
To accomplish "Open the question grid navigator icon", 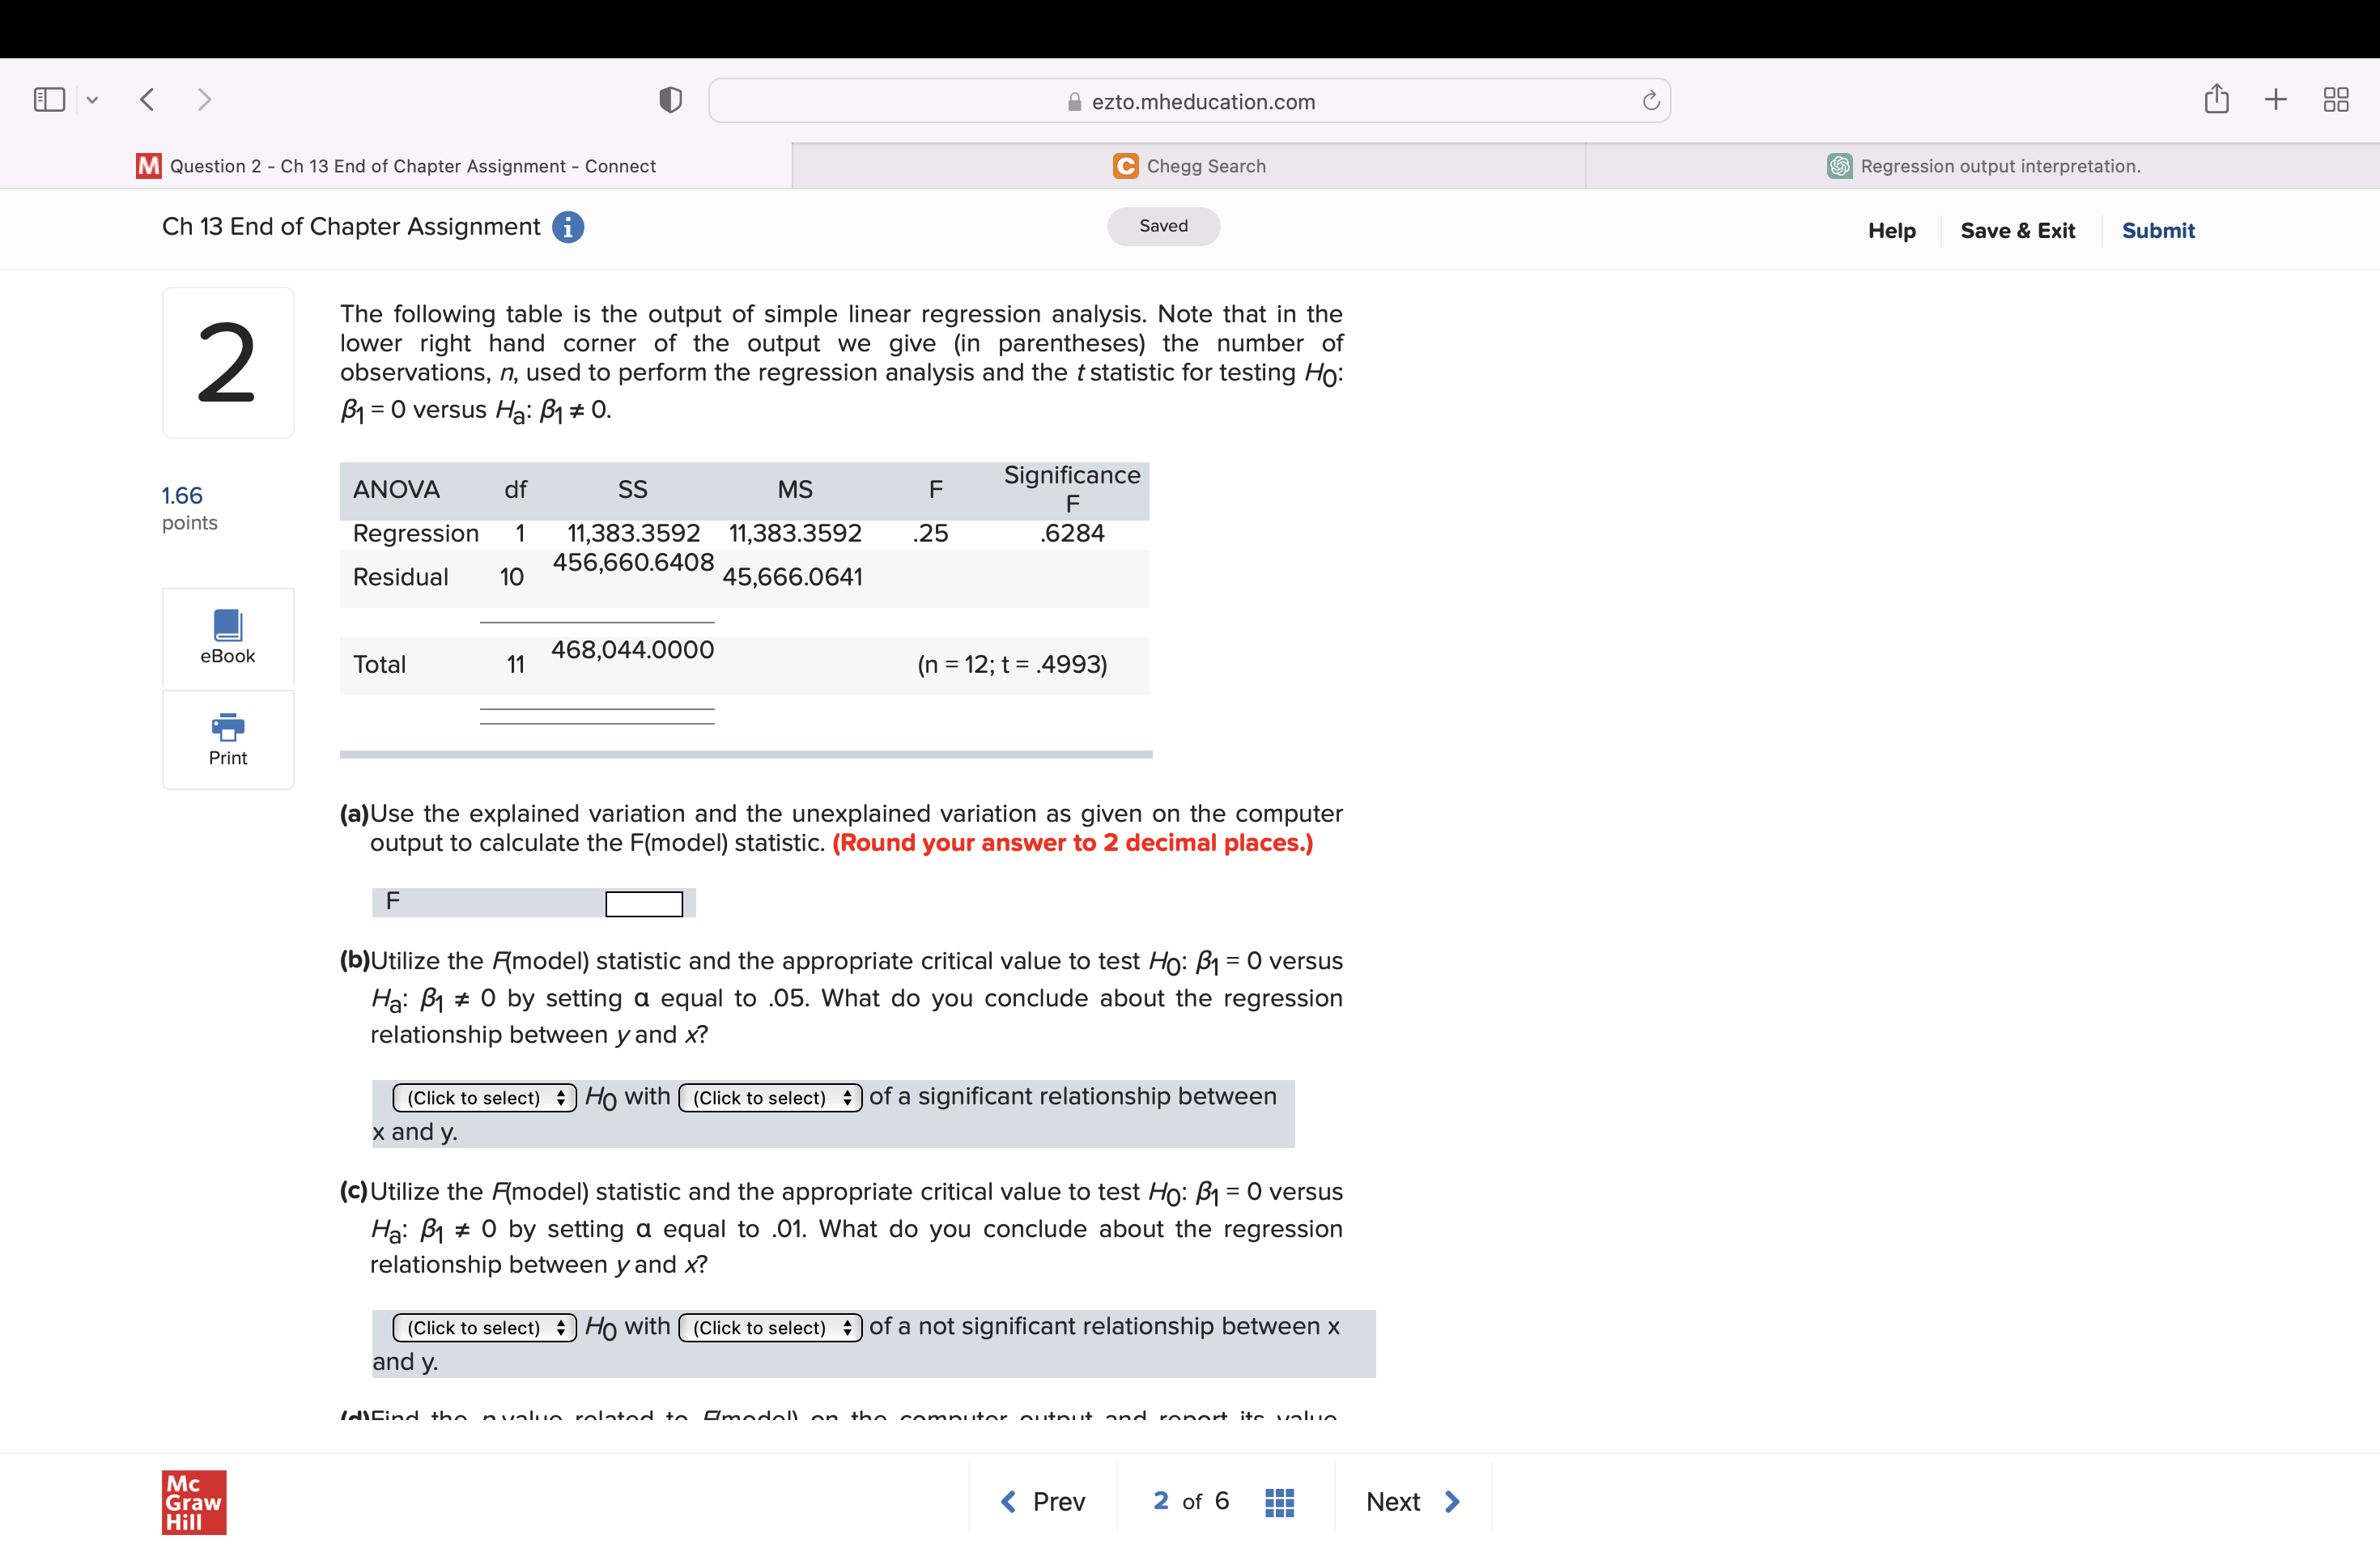I will point(1279,1501).
